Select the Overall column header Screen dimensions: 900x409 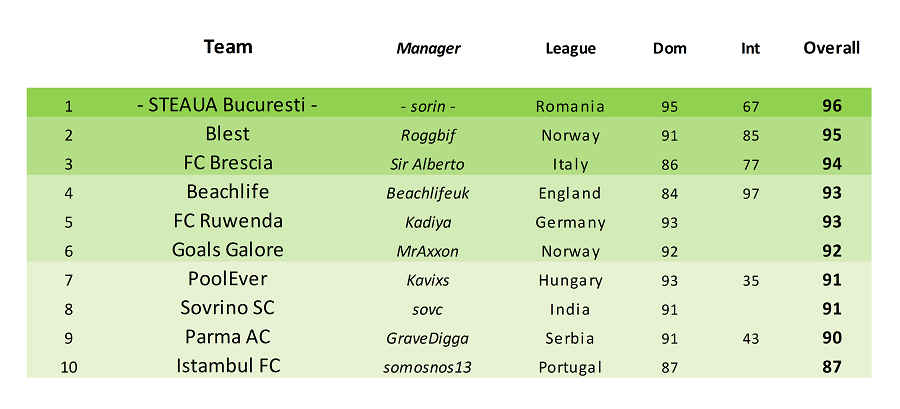click(x=831, y=48)
